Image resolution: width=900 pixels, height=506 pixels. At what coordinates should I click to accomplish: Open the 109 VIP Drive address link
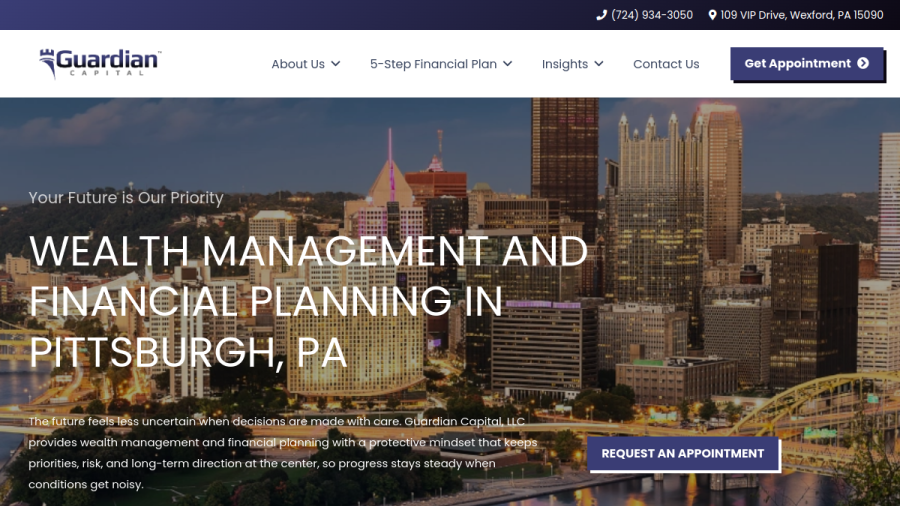point(802,15)
